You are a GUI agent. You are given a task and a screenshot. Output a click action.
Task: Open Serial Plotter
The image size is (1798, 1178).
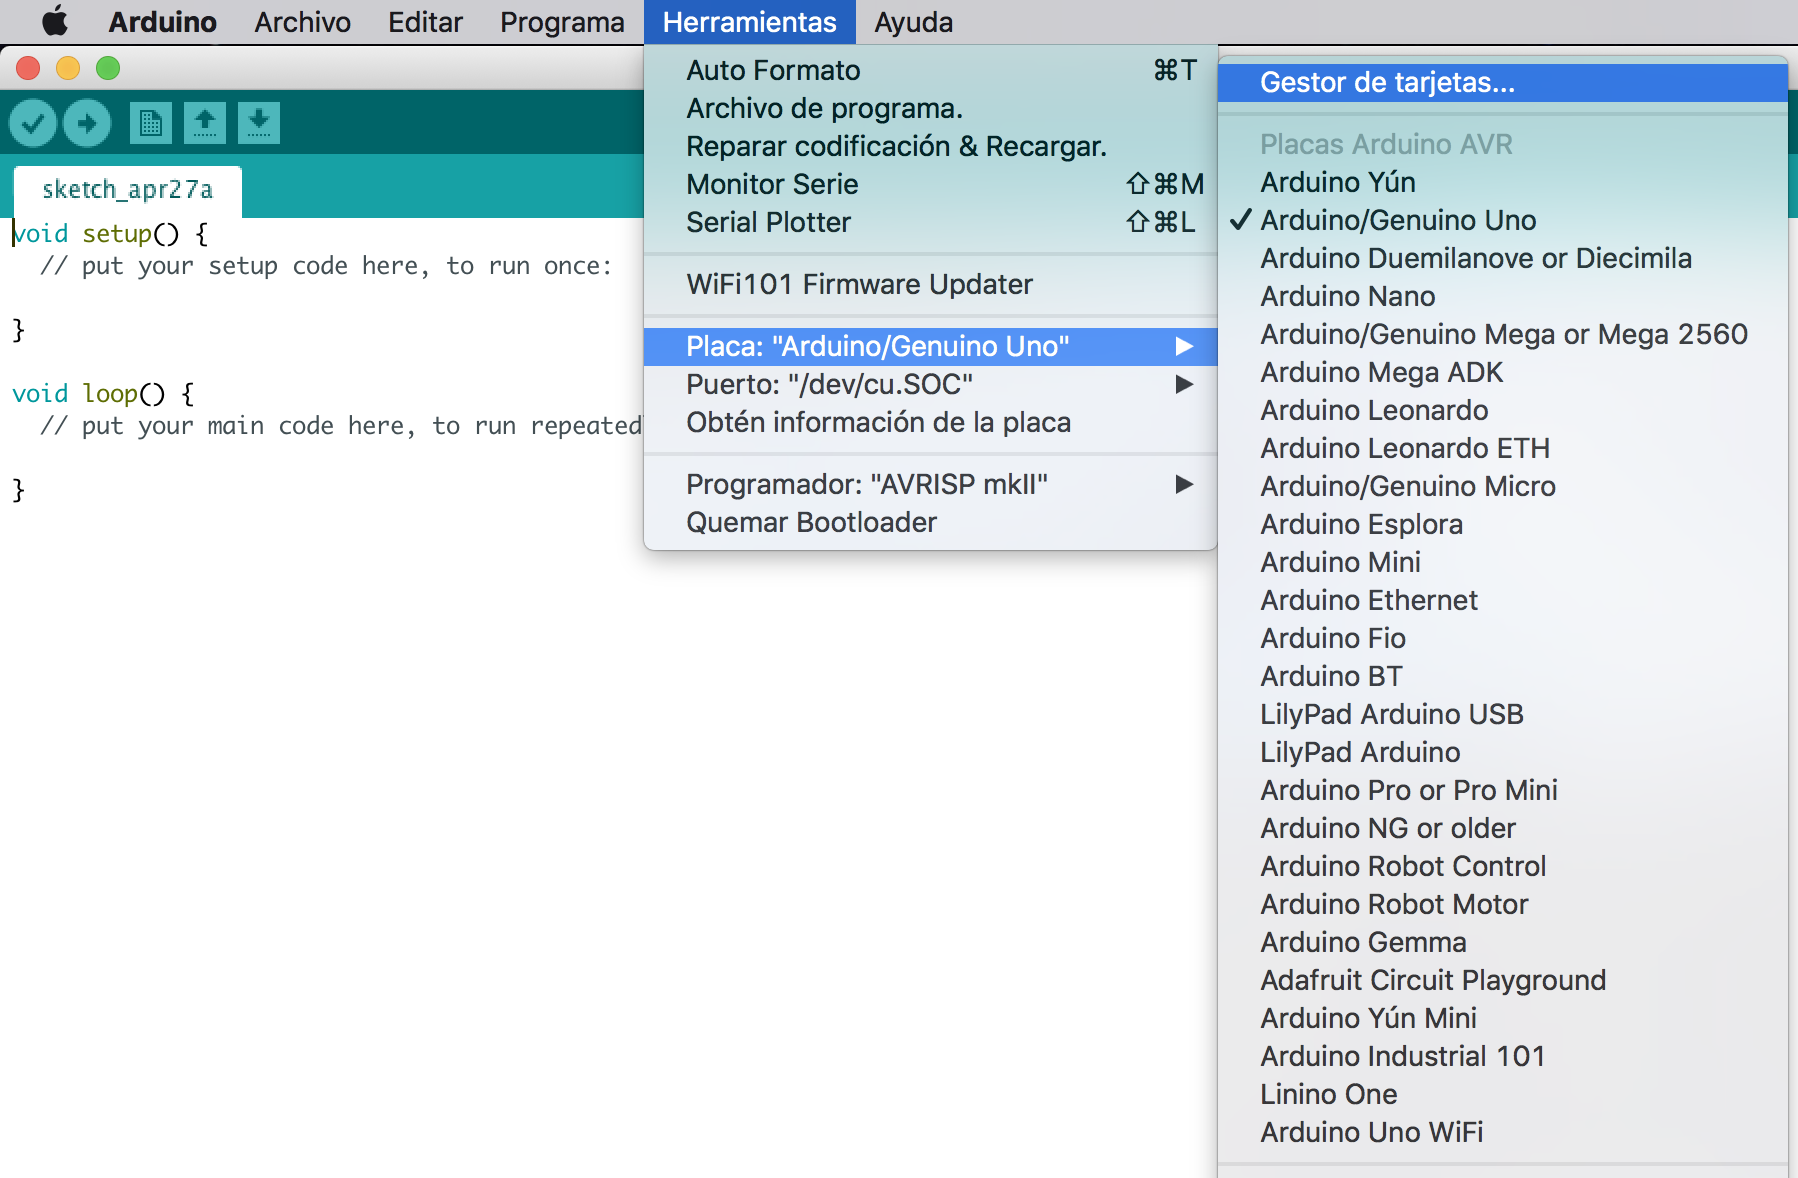coord(930,222)
